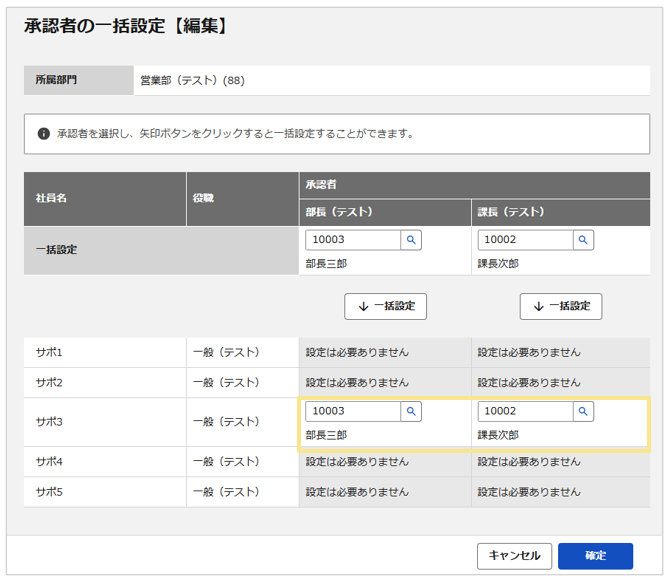
Task: Select employee name サポ1
Action: pos(49,352)
